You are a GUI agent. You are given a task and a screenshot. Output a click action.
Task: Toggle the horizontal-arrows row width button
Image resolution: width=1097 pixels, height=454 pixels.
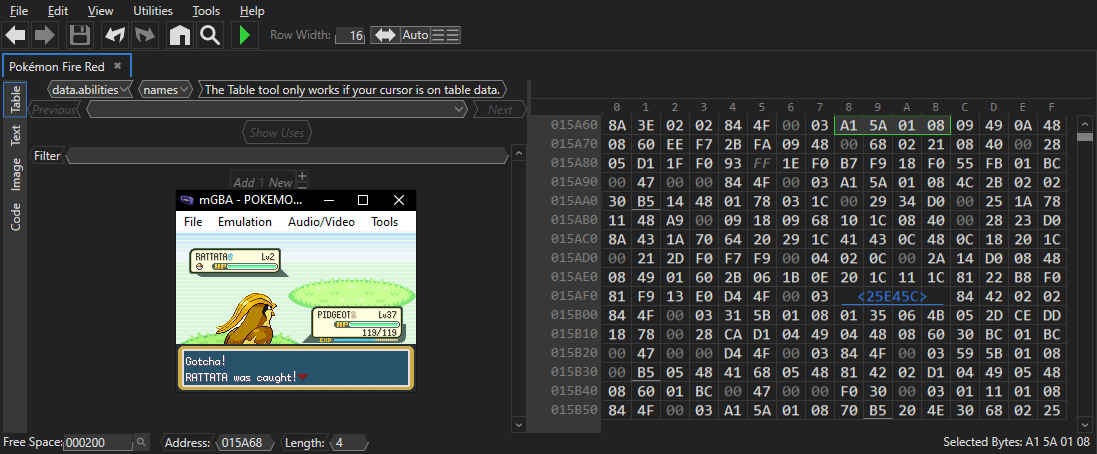[384, 35]
